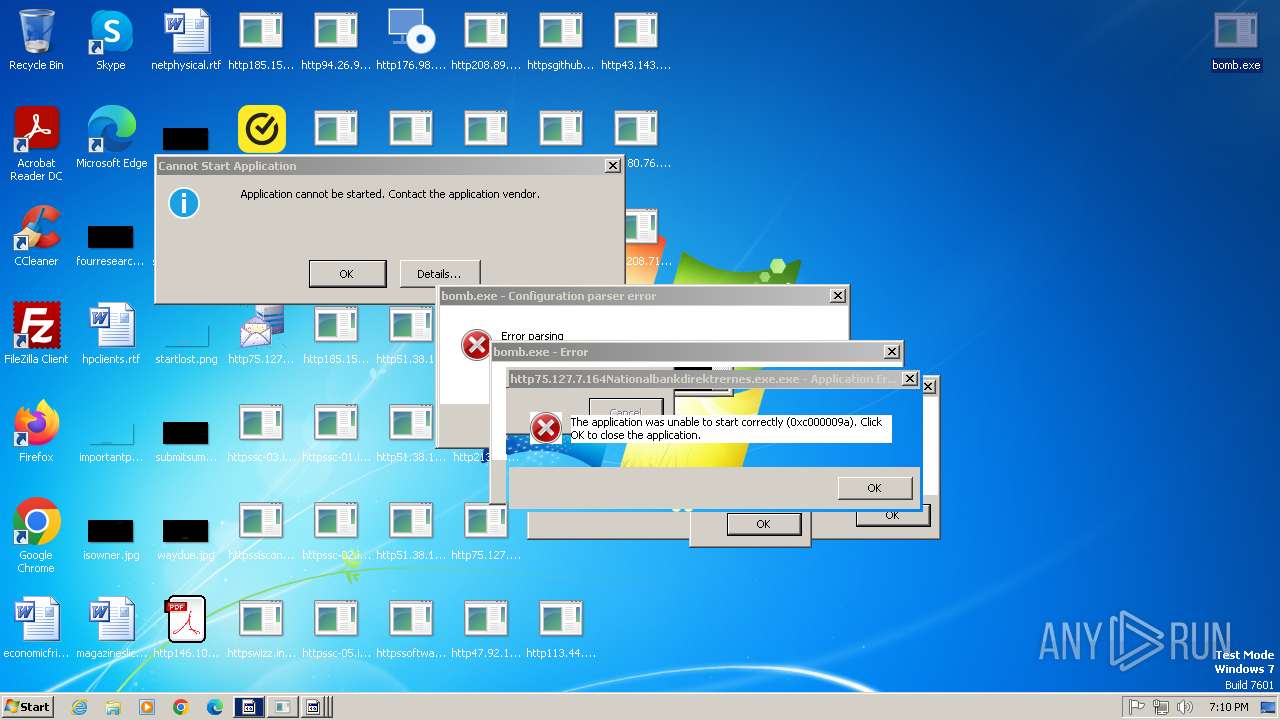This screenshot has width=1280, height=720.
Task: Open Windows Media Player from the taskbar
Action: click(x=147, y=707)
